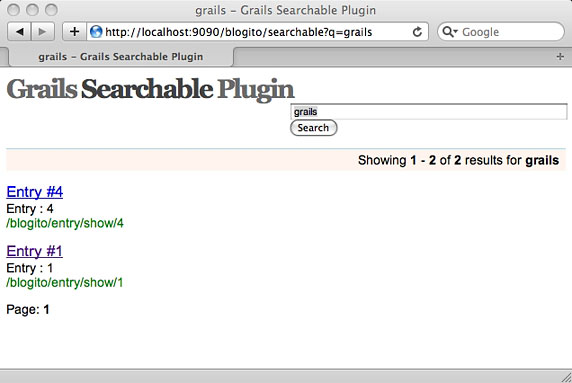Open the Google search magnifier dropdown
This screenshot has height=383, width=572.
(x=449, y=32)
